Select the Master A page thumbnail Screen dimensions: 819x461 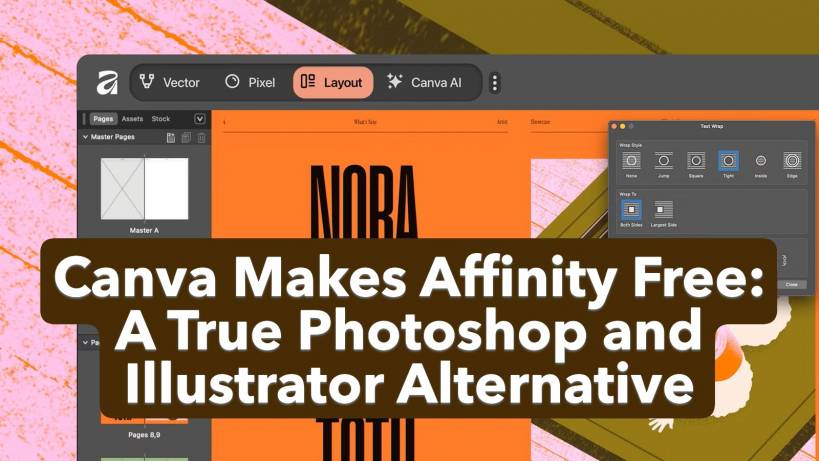point(144,188)
